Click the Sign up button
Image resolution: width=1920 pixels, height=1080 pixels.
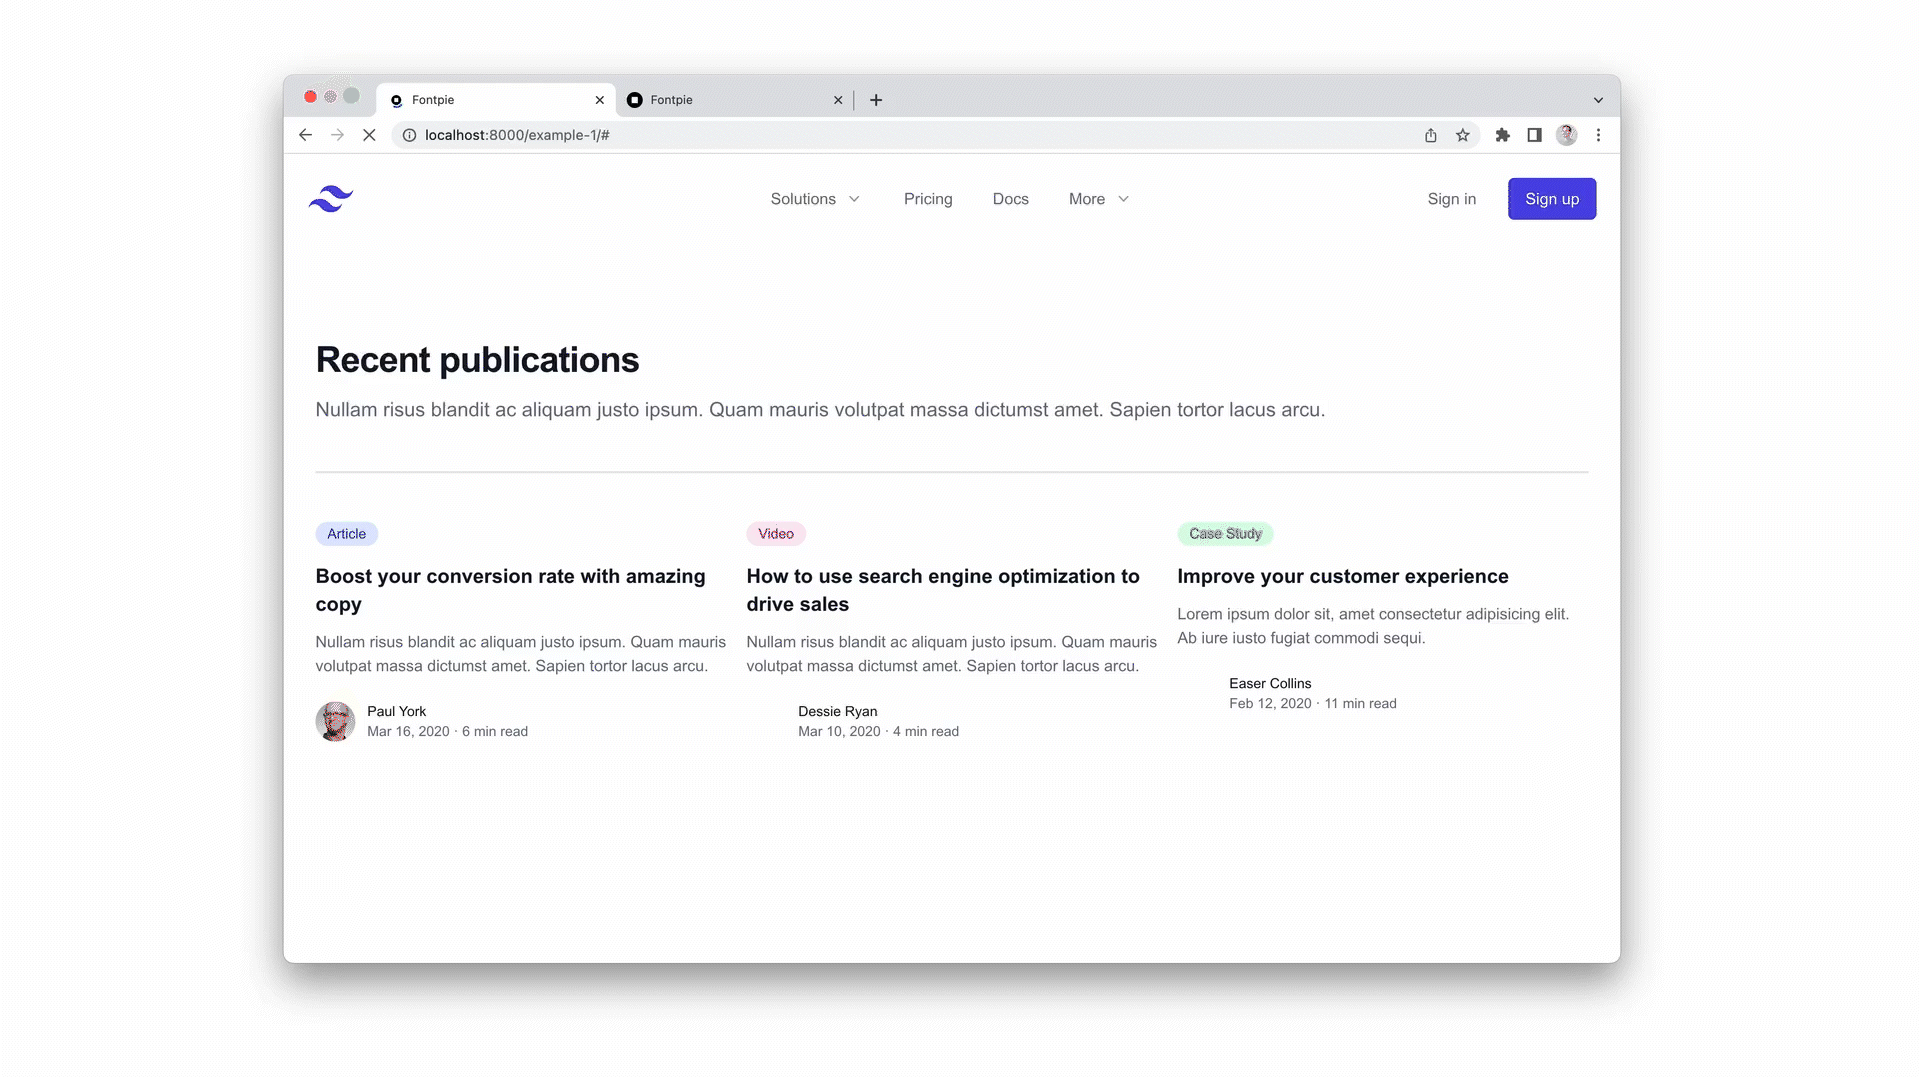click(1551, 199)
